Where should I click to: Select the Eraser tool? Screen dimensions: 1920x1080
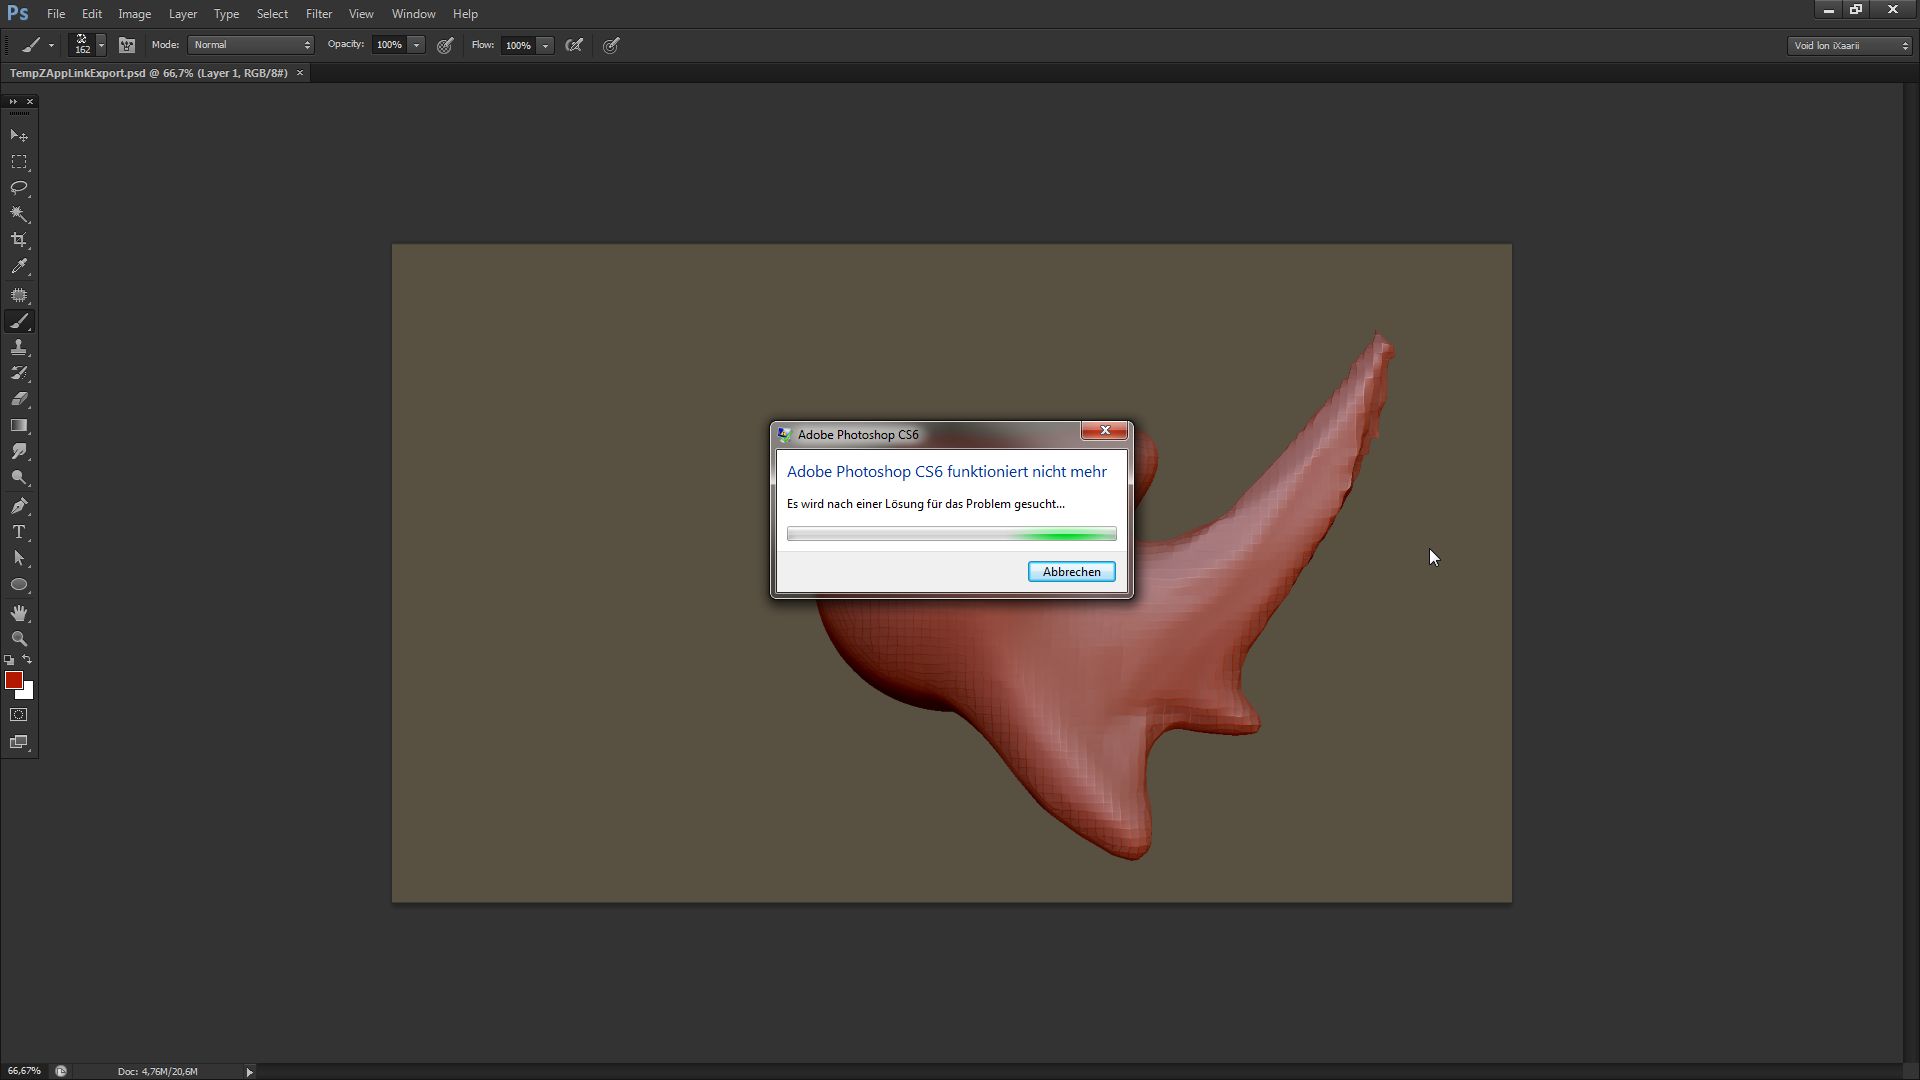[x=19, y=399]
